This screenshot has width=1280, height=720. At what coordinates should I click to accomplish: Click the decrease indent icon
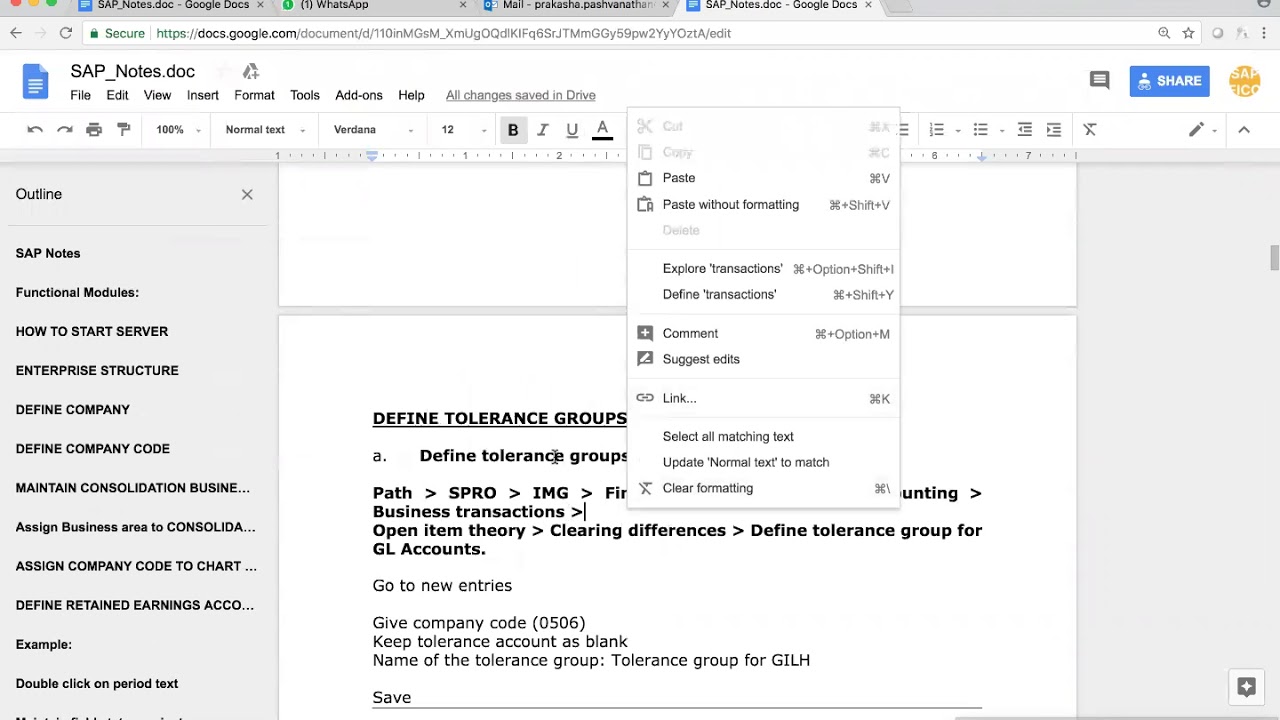[x=1025, y=130]
